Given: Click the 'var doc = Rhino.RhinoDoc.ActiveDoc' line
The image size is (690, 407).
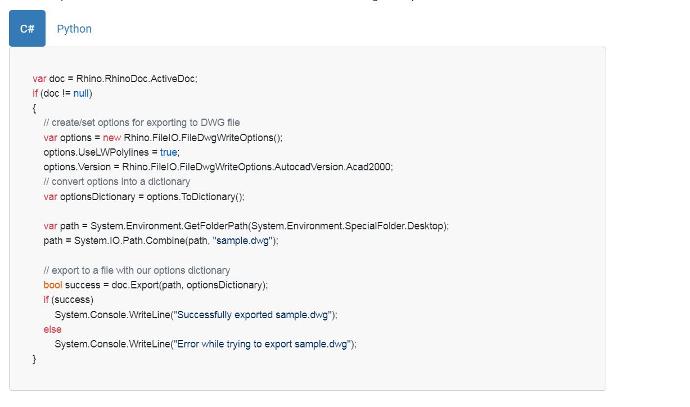Looking at the screenshot, I should click(115, 79).
